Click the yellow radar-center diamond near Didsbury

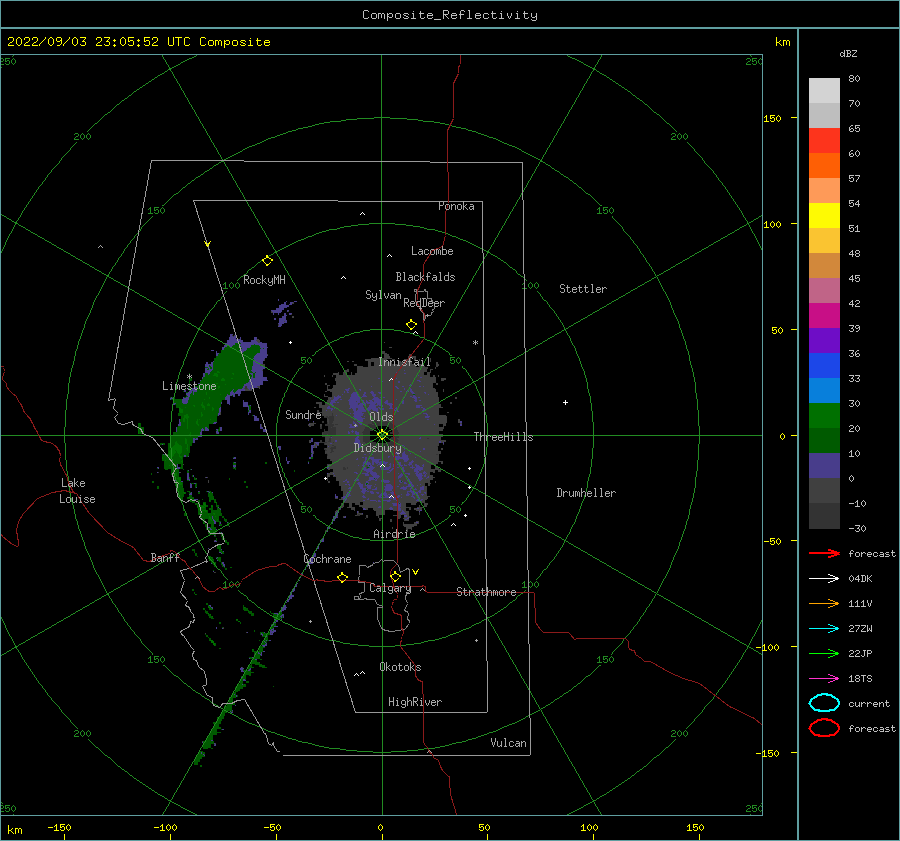pos(382,435)
